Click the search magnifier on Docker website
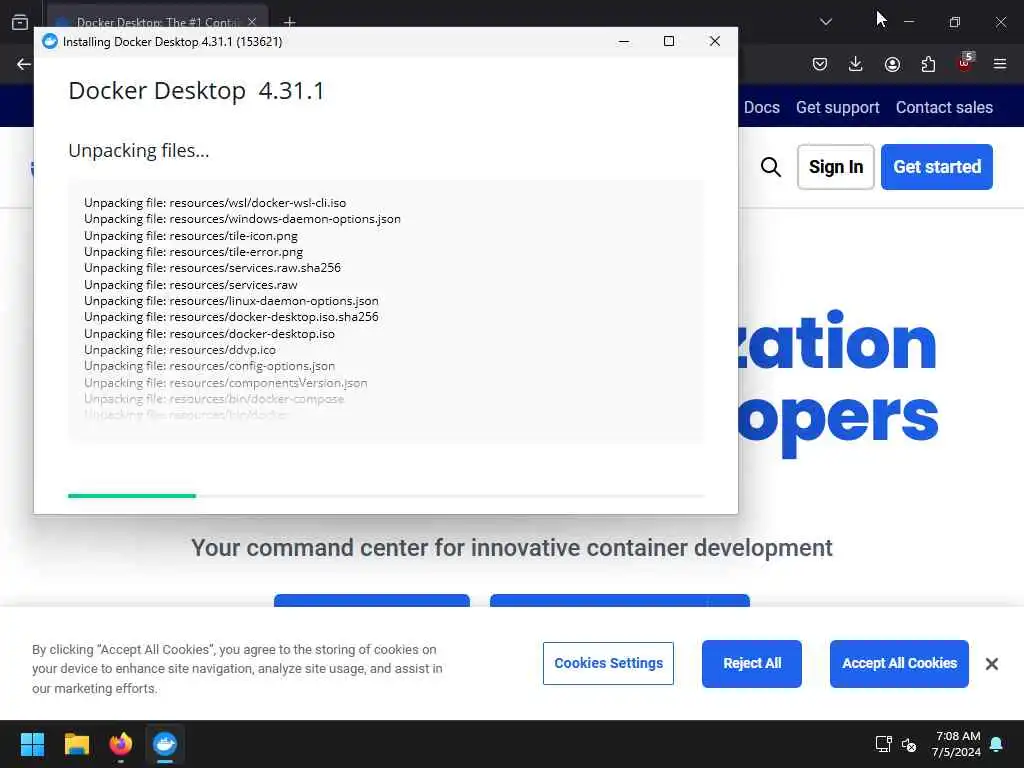 tap(771, 167)
